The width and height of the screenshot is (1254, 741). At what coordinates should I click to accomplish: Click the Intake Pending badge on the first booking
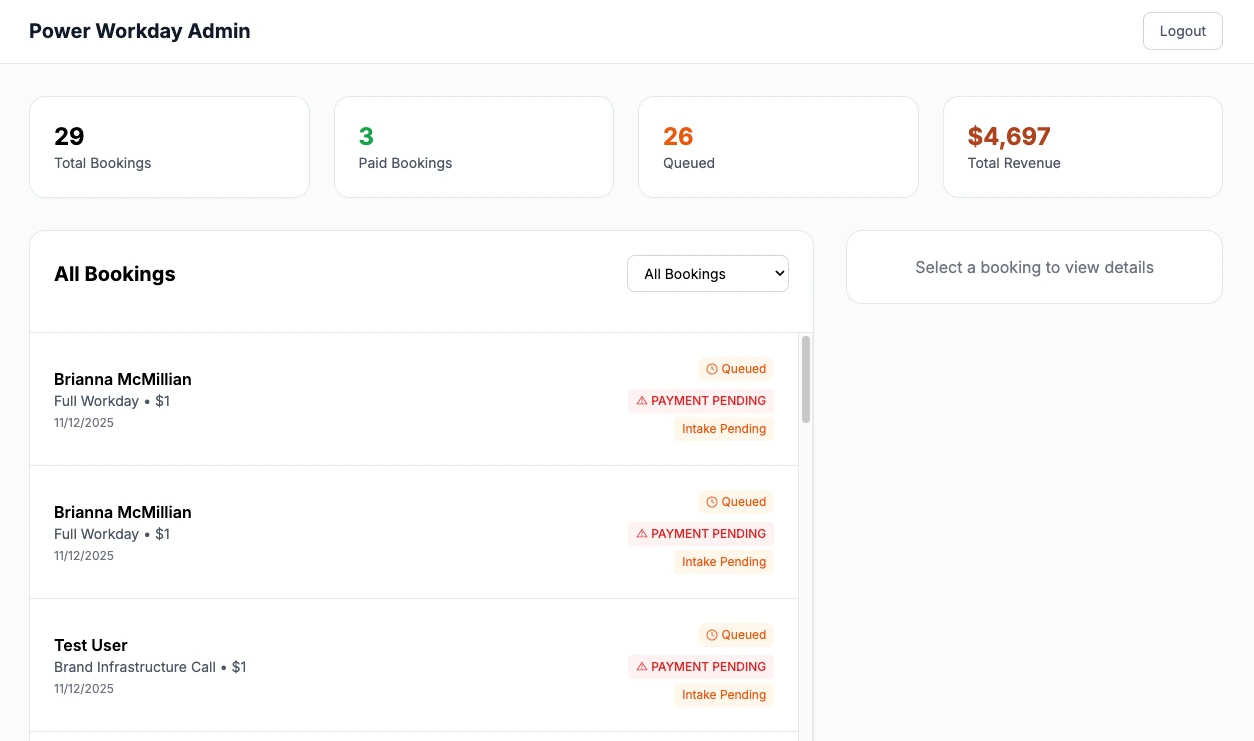pos(724,429)
